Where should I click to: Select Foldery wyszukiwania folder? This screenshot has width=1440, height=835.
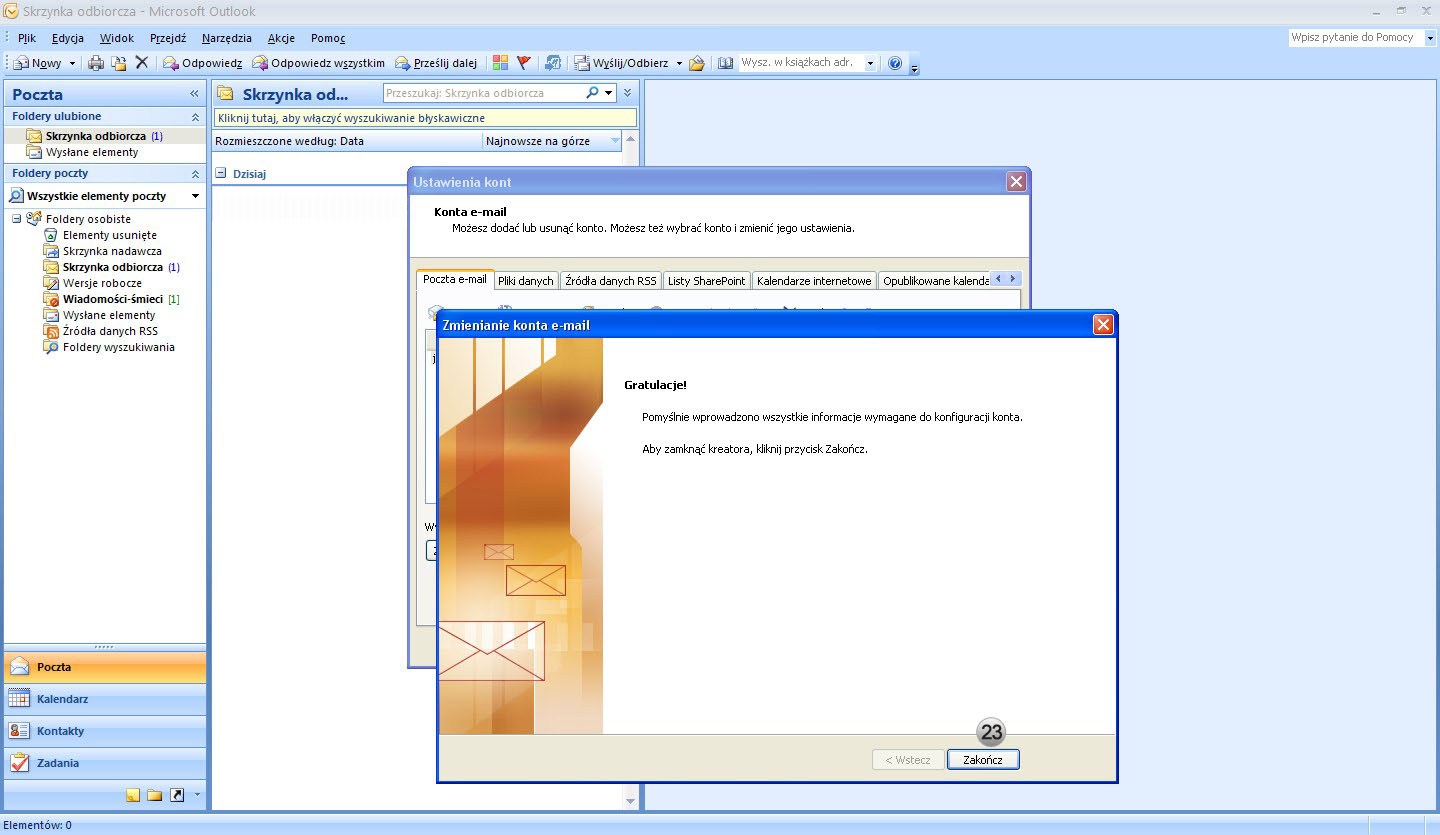point(118,347)
